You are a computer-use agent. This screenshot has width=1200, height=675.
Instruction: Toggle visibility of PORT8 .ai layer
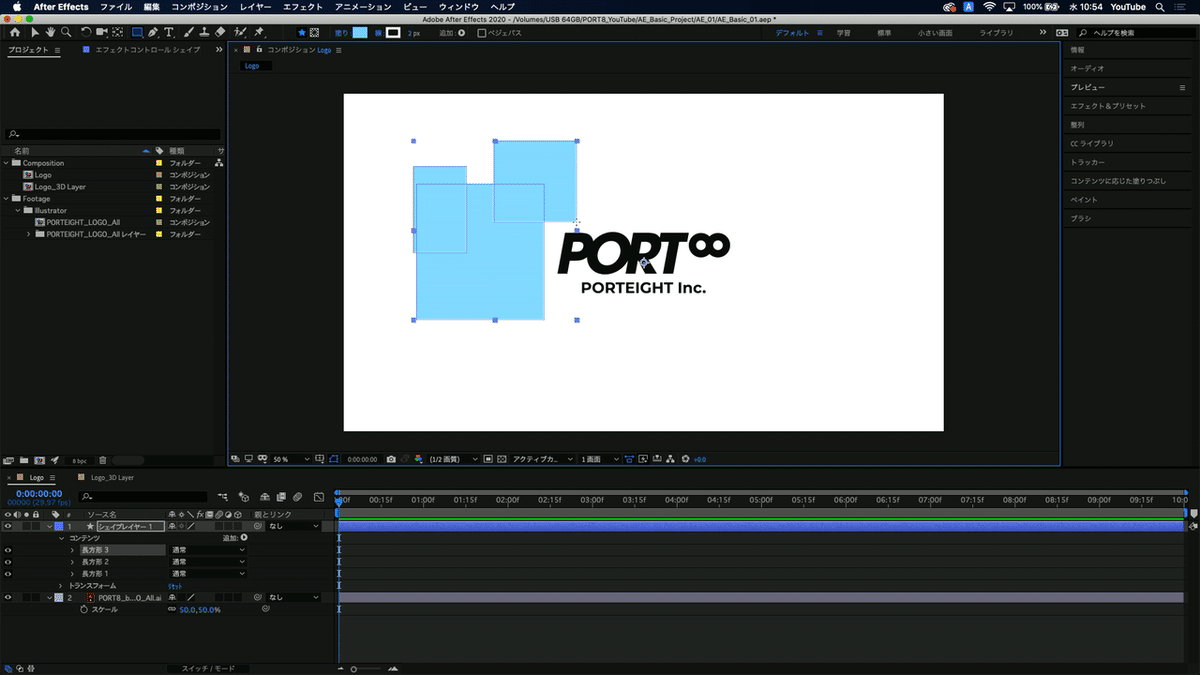tap(8, 597)
